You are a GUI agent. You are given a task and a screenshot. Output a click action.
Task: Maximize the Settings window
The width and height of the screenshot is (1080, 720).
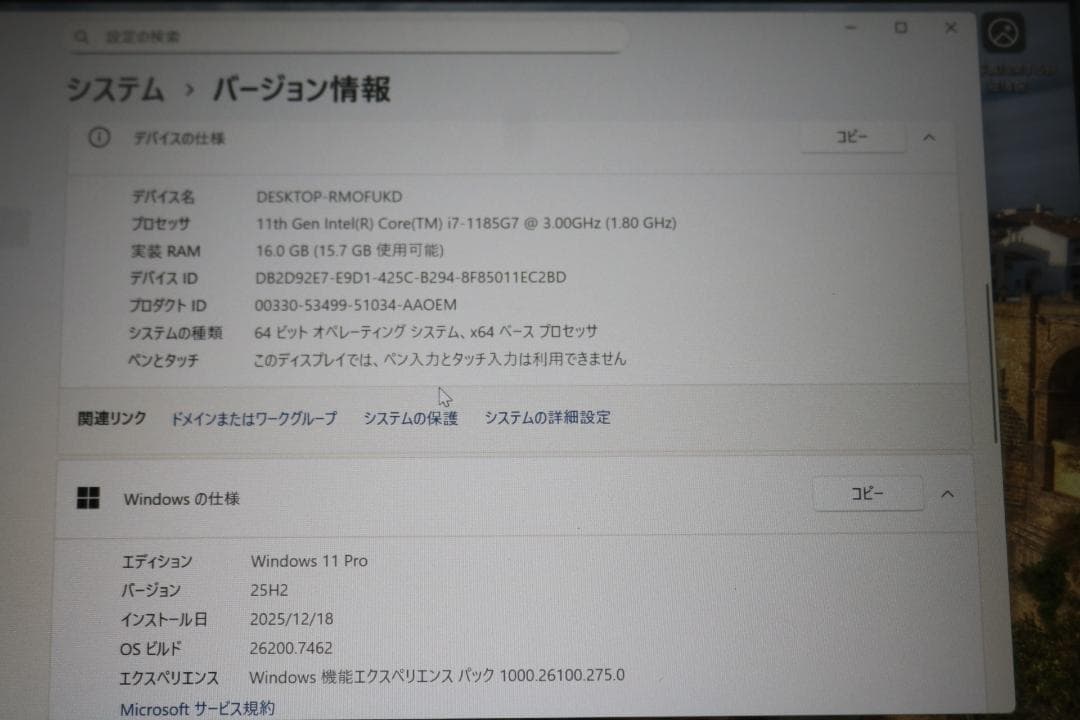click(903, 28)
